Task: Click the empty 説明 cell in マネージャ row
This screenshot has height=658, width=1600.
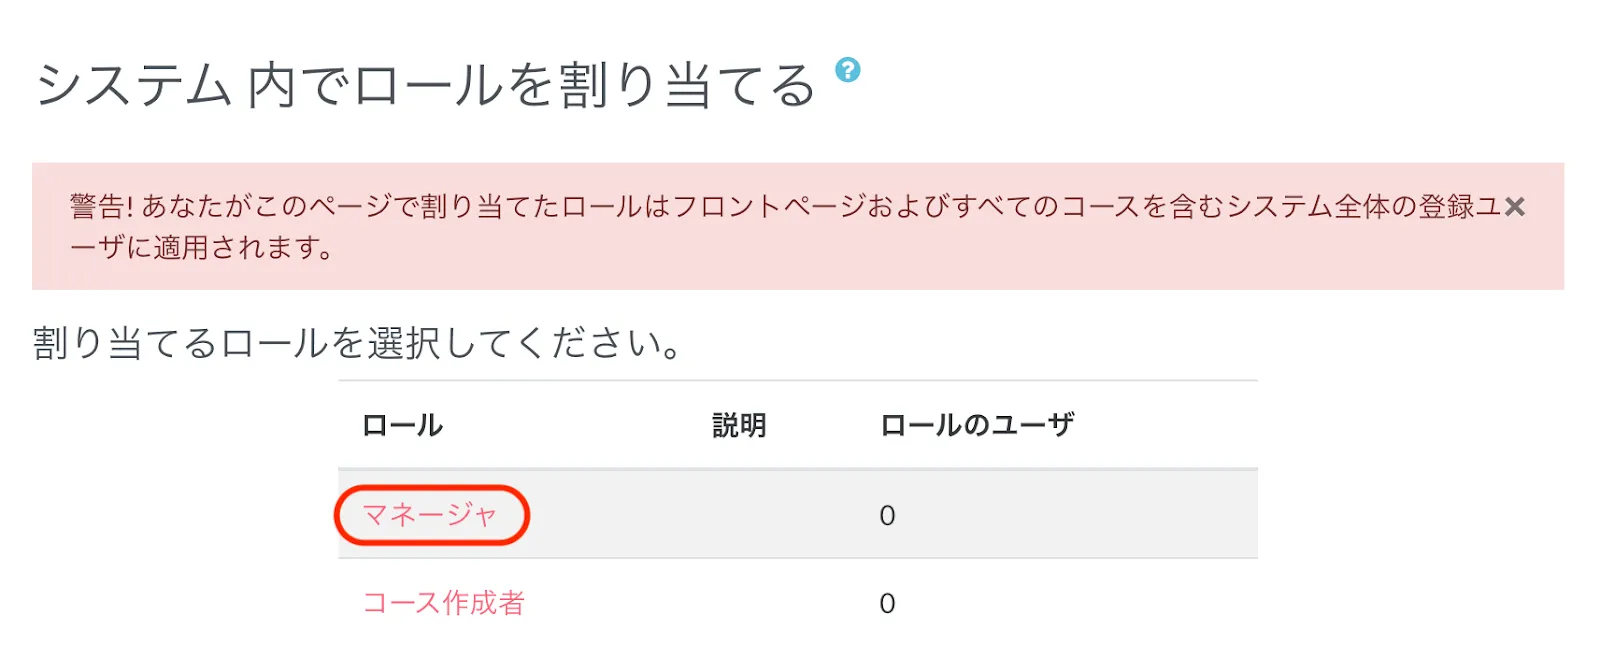Action: [739, 515]
